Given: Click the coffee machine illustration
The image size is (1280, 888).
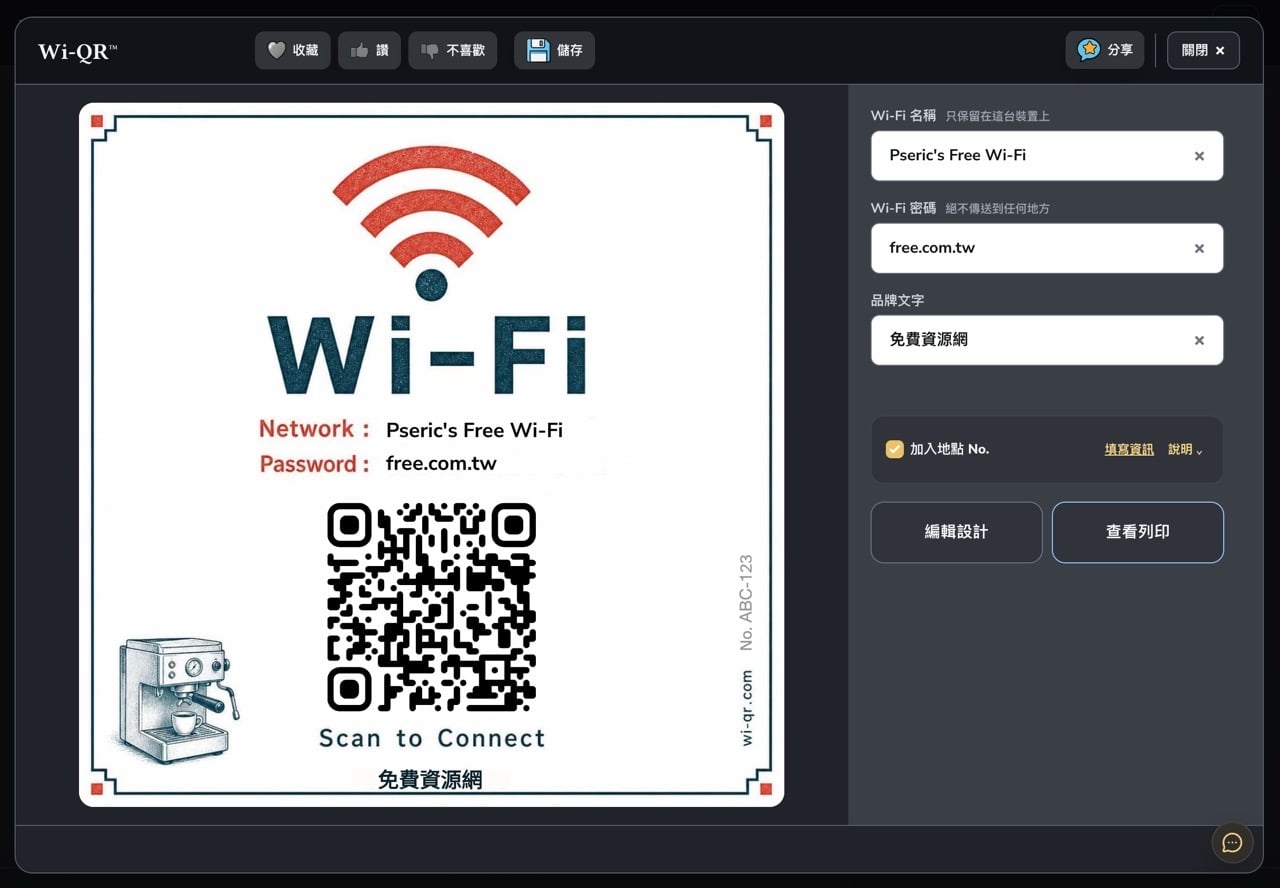Looking at the screenshot, I should tap(177, 701).
